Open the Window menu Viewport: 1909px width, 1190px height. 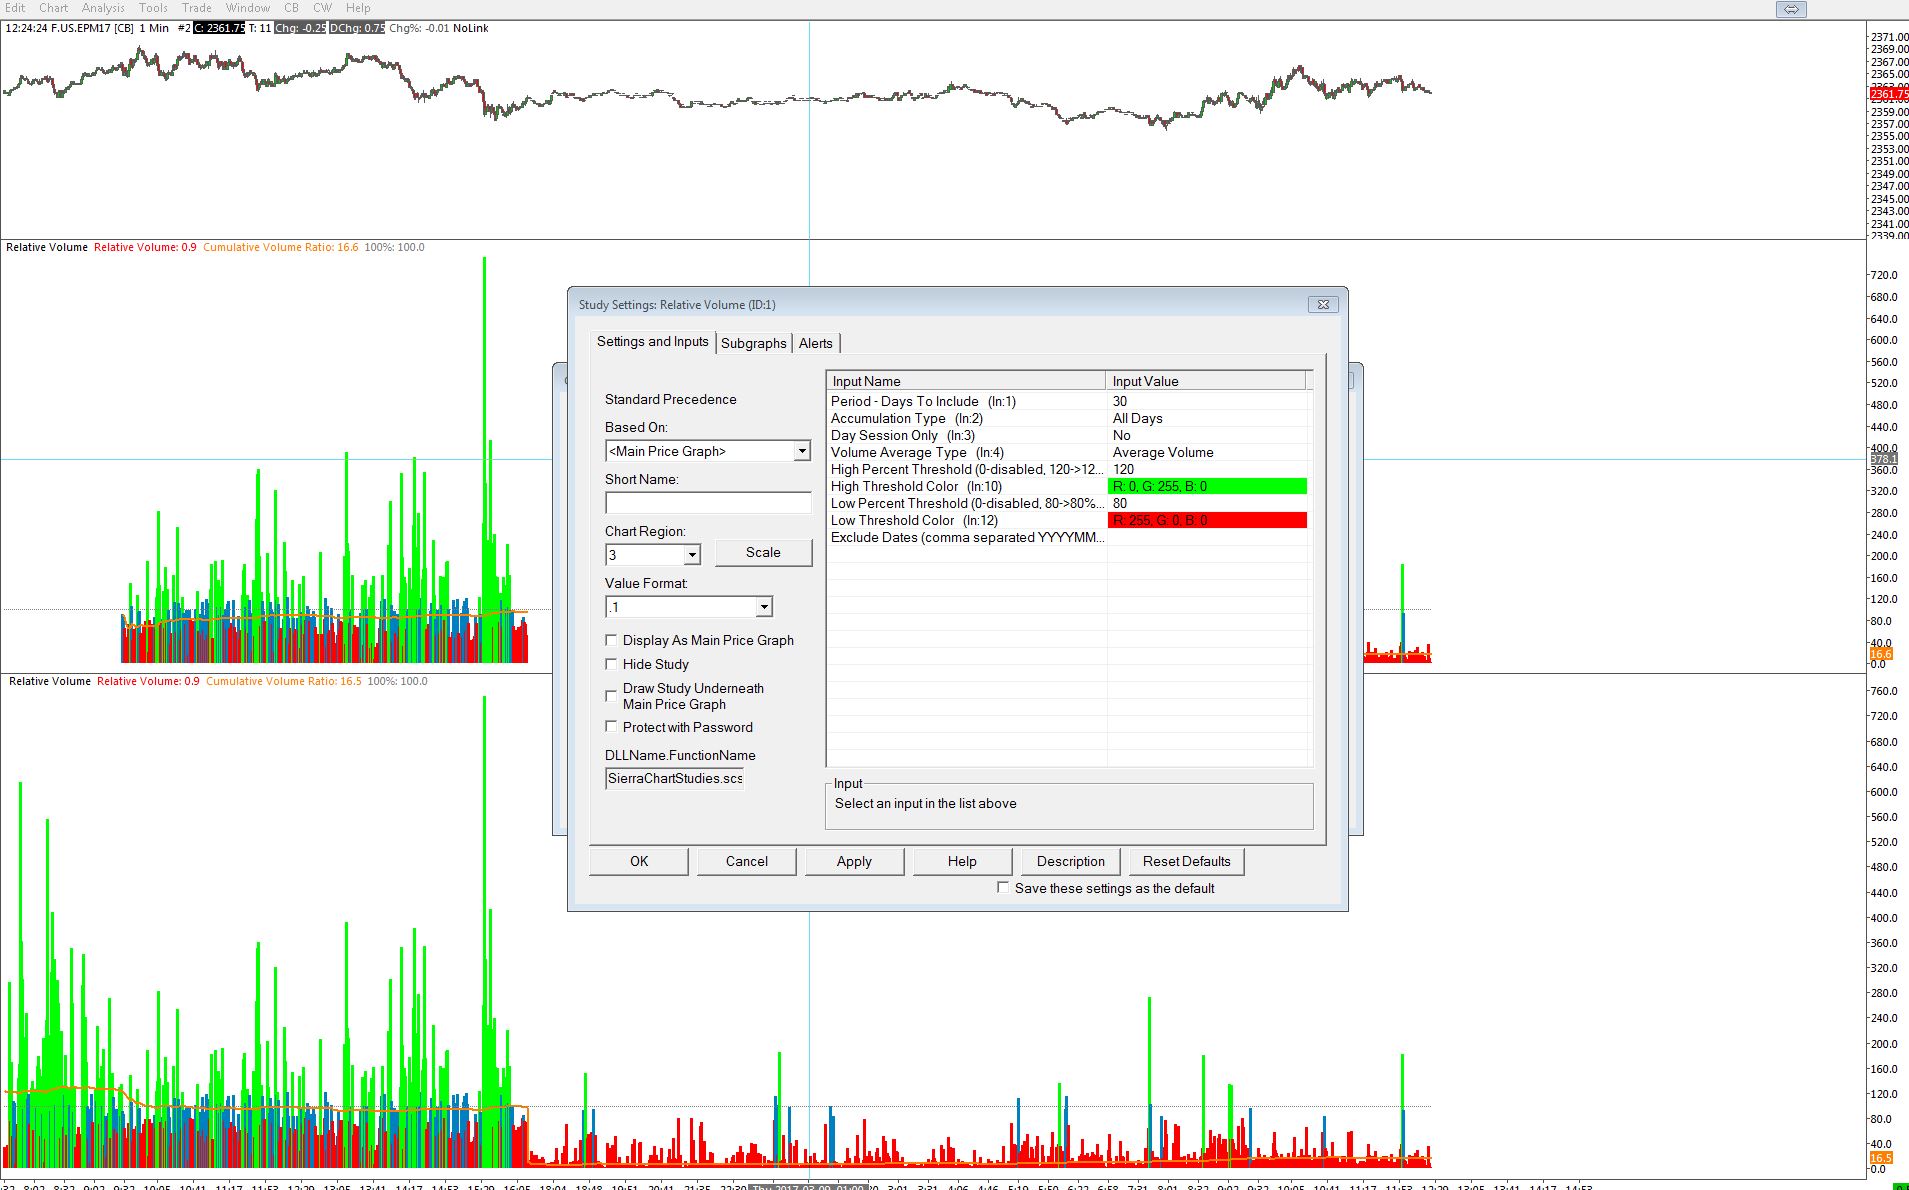pos(248,8)
